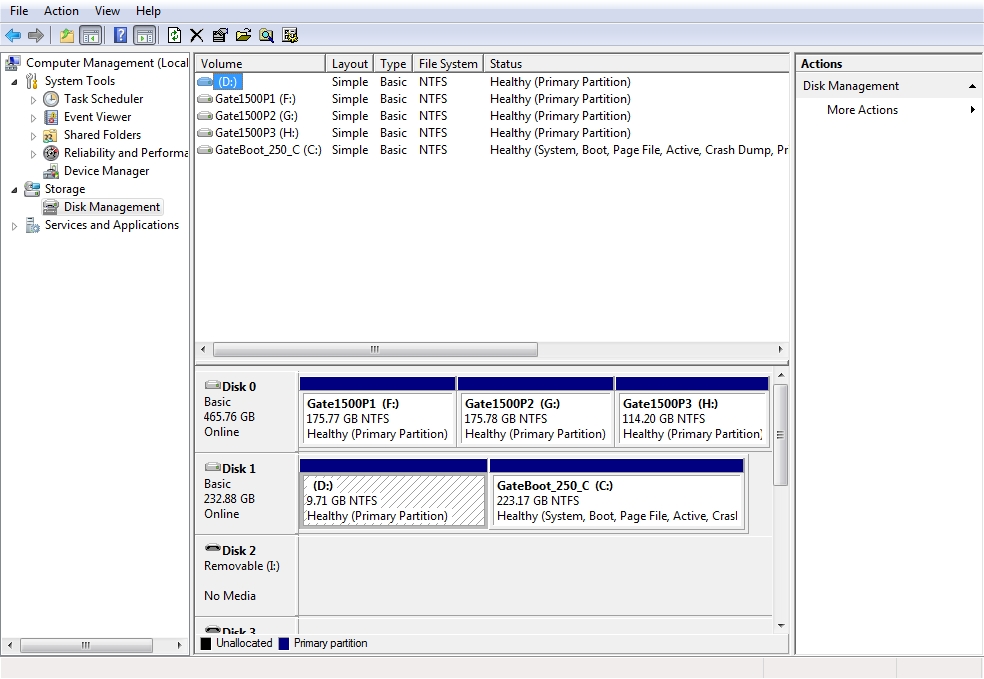This screenshot has height=679, width=984.
Task: Click the Properties checklist toolbar icon
Action: point(220,35)
